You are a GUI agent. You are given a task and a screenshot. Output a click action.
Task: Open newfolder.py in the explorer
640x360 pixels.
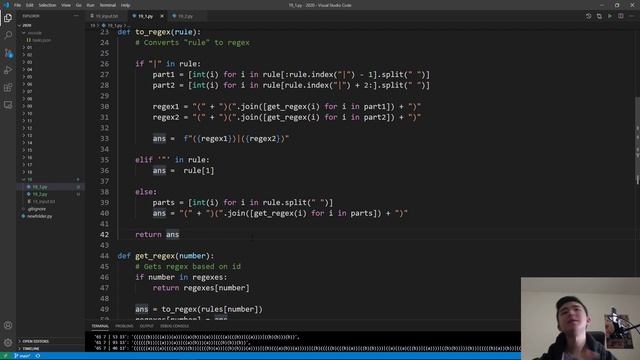pos(40,216)
